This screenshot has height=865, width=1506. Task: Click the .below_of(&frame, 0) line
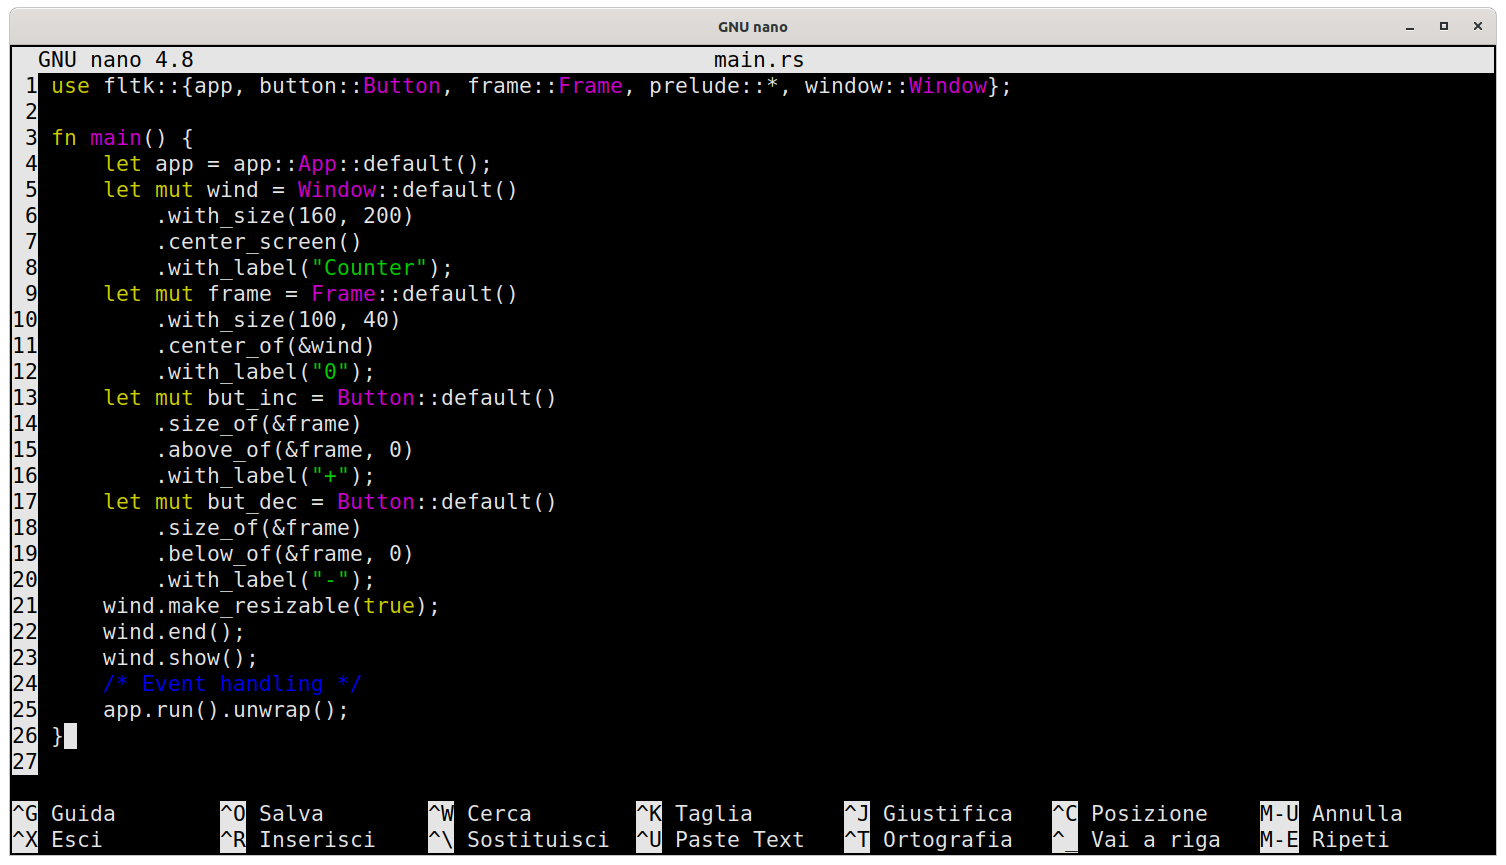click(x=285, y=554)
